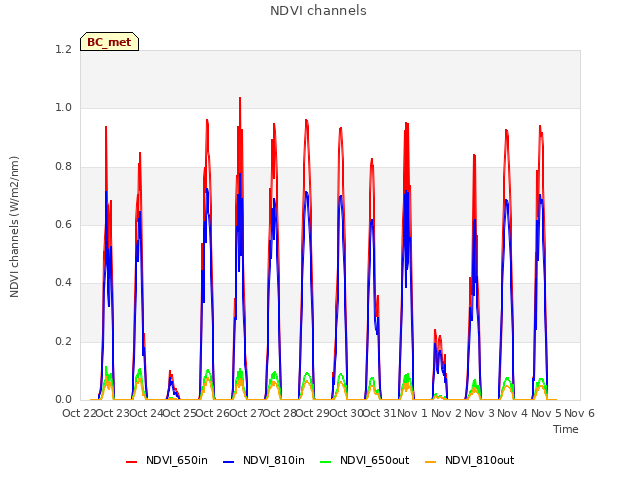This screenshot has width=640, height=480.
Task: Click the Oct 22 x-axis date label
Action: 79,413
